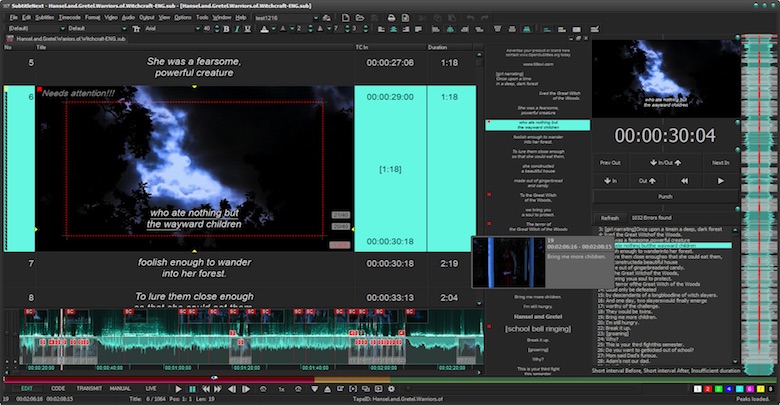Apply Italic formatting from the toolbar
Image resolution: width=780 pixels, height=405 pixels.
click(239, 28)
